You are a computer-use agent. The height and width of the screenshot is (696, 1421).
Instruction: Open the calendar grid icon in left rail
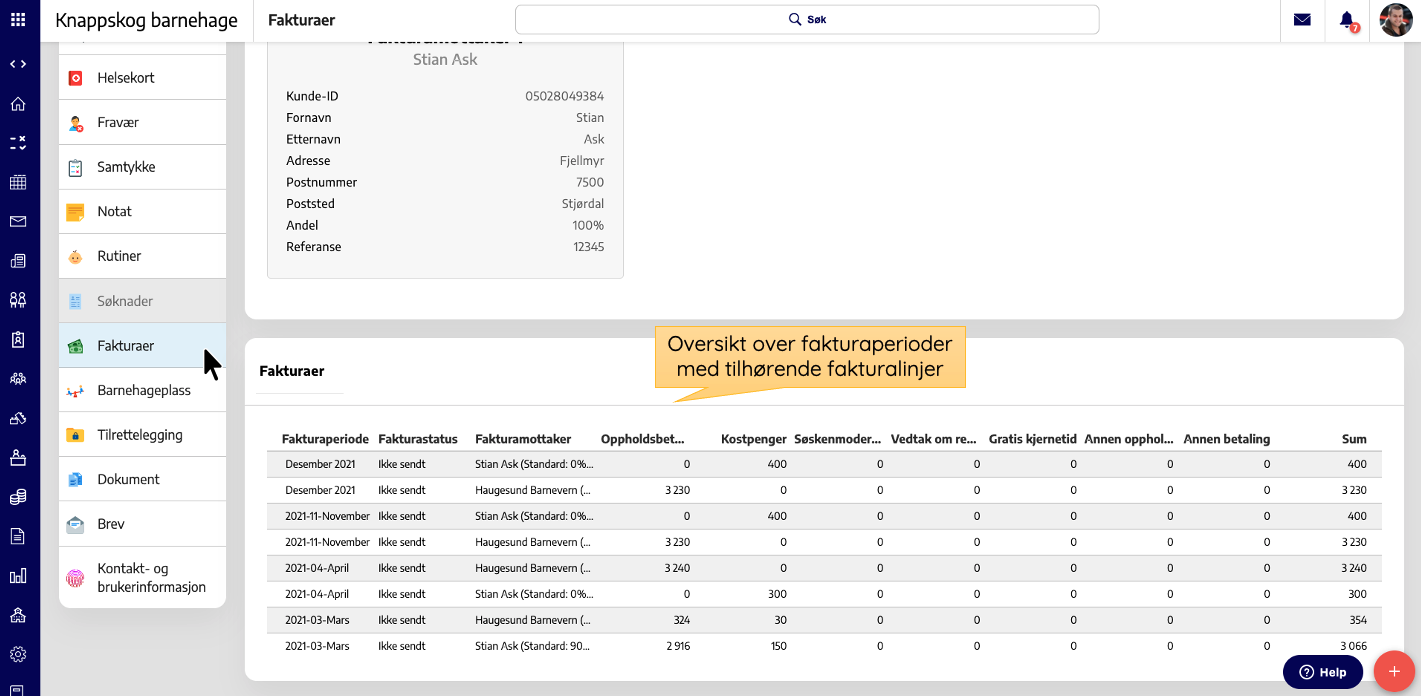point(18,182)
